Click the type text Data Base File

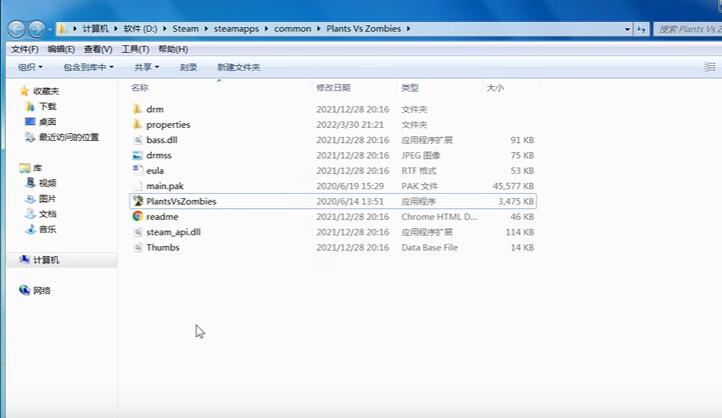click(430, 247)
